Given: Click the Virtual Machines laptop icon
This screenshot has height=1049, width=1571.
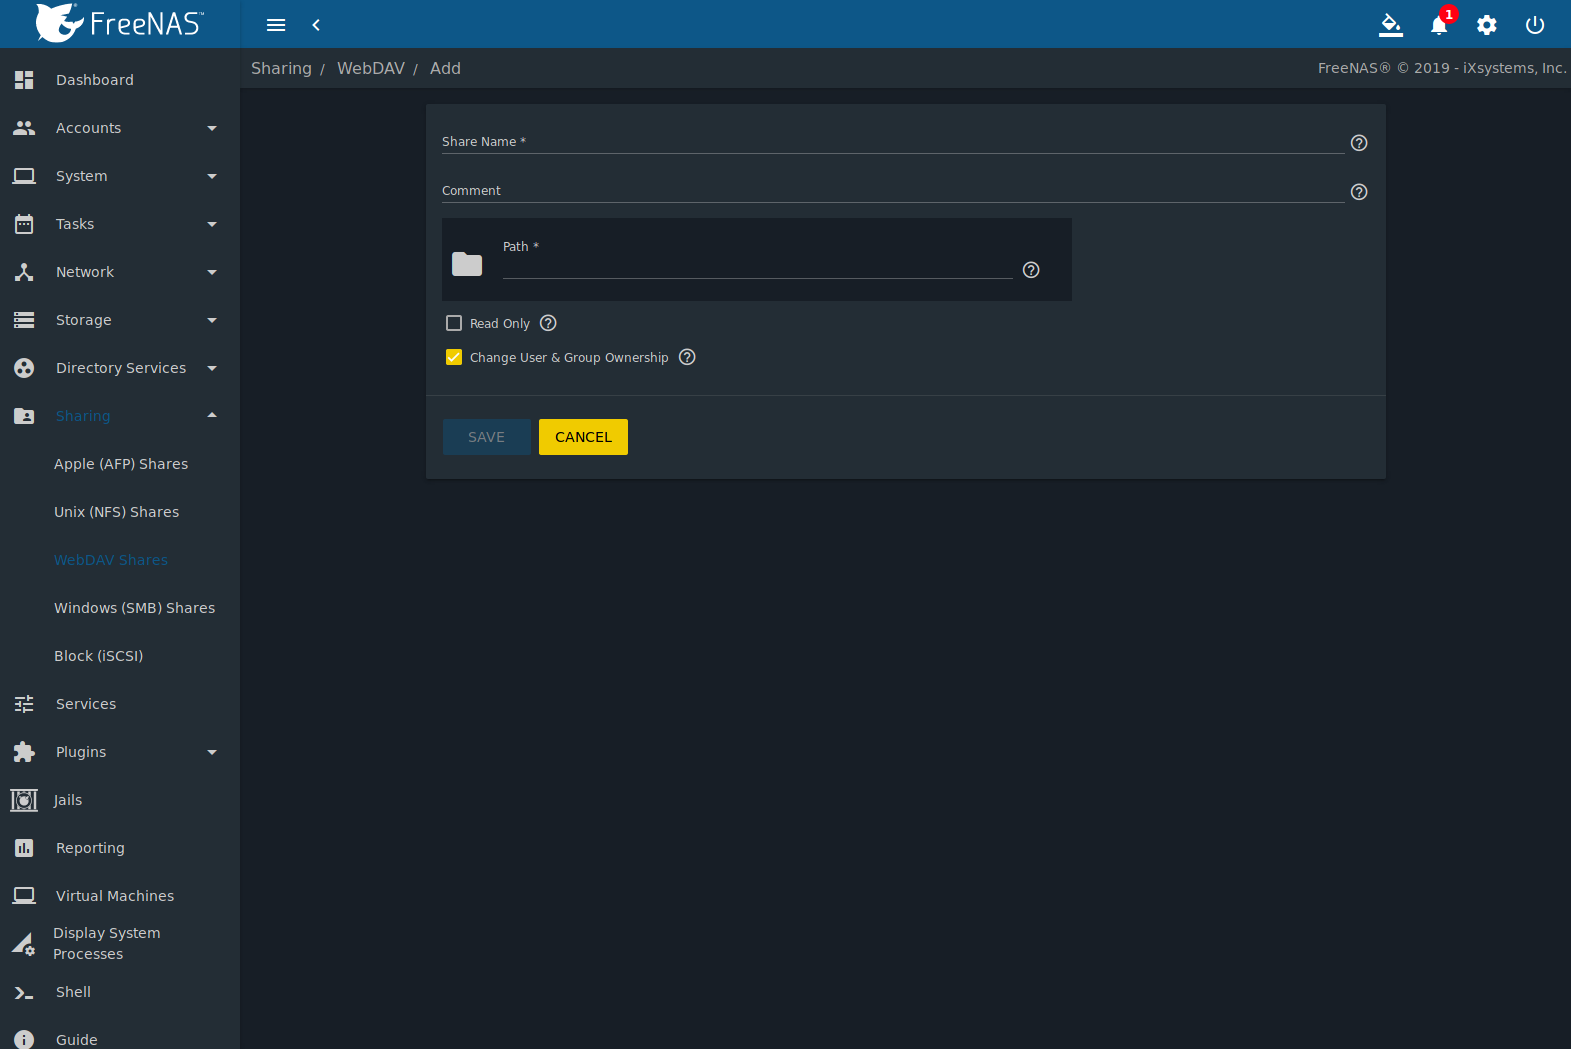Looking at the screenshot, I should click(24, 896).
